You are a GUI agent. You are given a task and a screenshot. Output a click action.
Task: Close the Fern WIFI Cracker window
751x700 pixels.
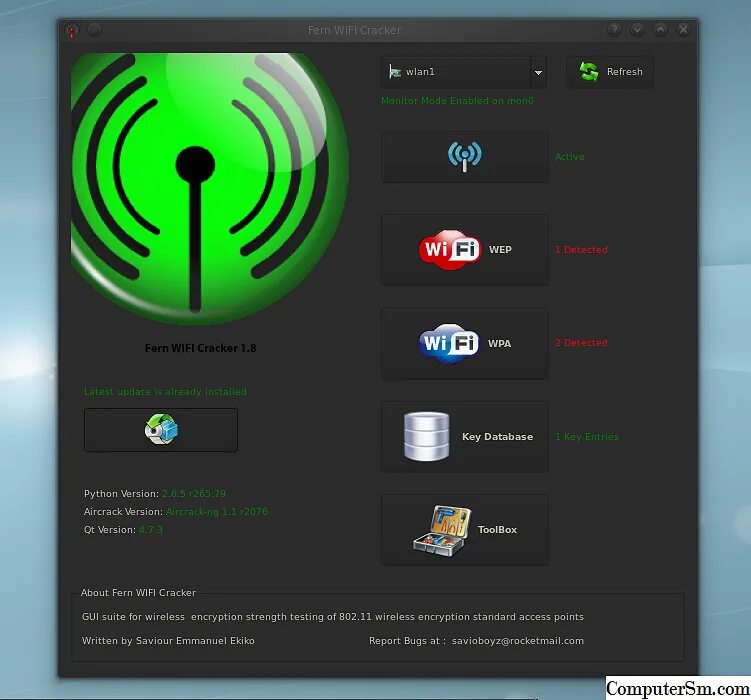683,30
